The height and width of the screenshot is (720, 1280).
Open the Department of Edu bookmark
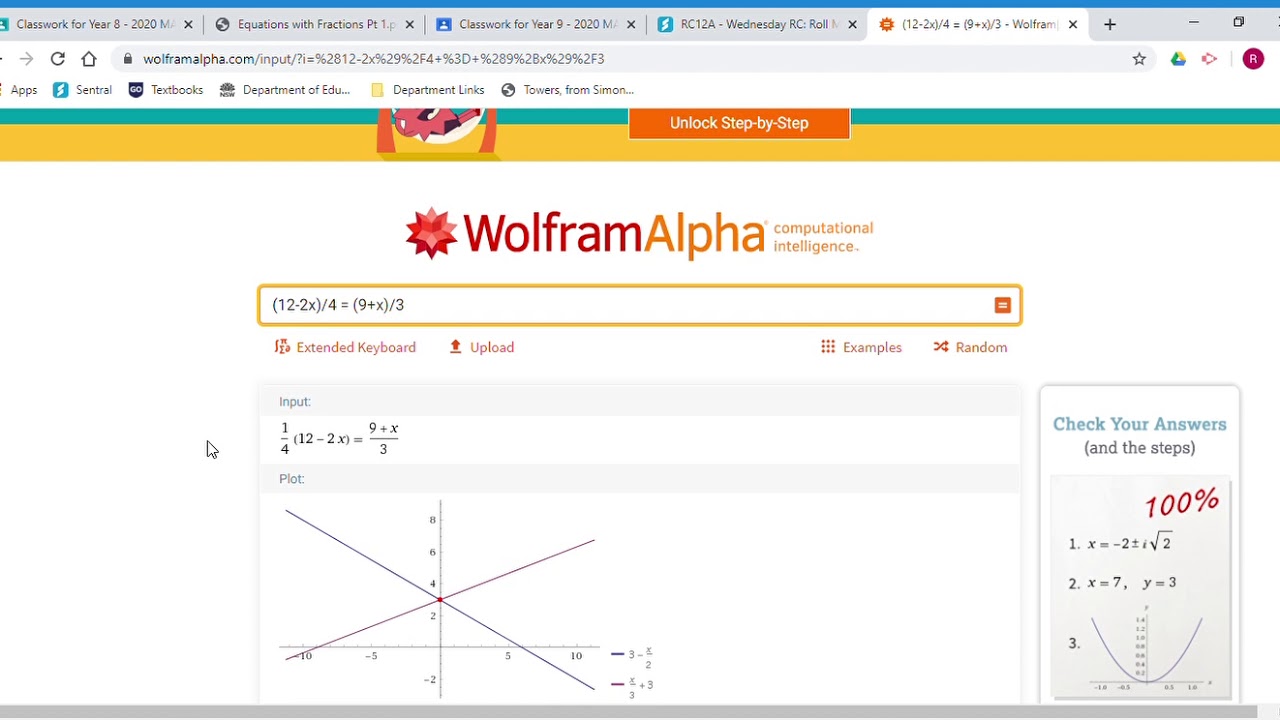point(285,90)
